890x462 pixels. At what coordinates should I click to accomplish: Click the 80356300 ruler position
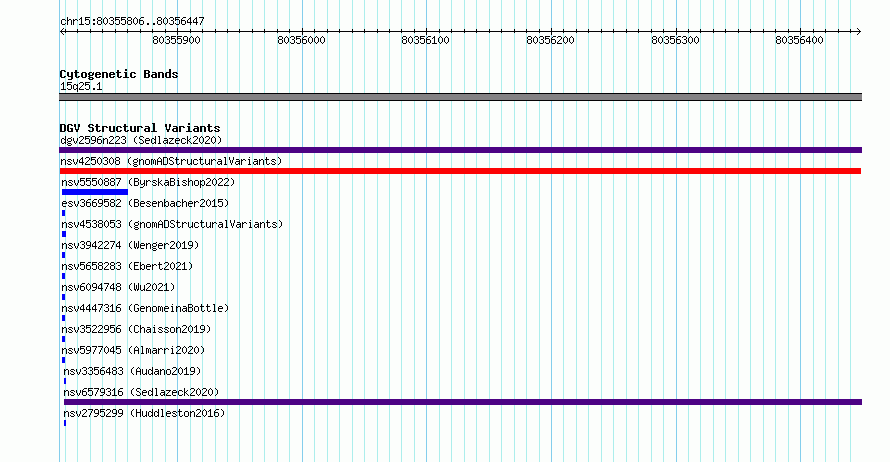point(675,40)
